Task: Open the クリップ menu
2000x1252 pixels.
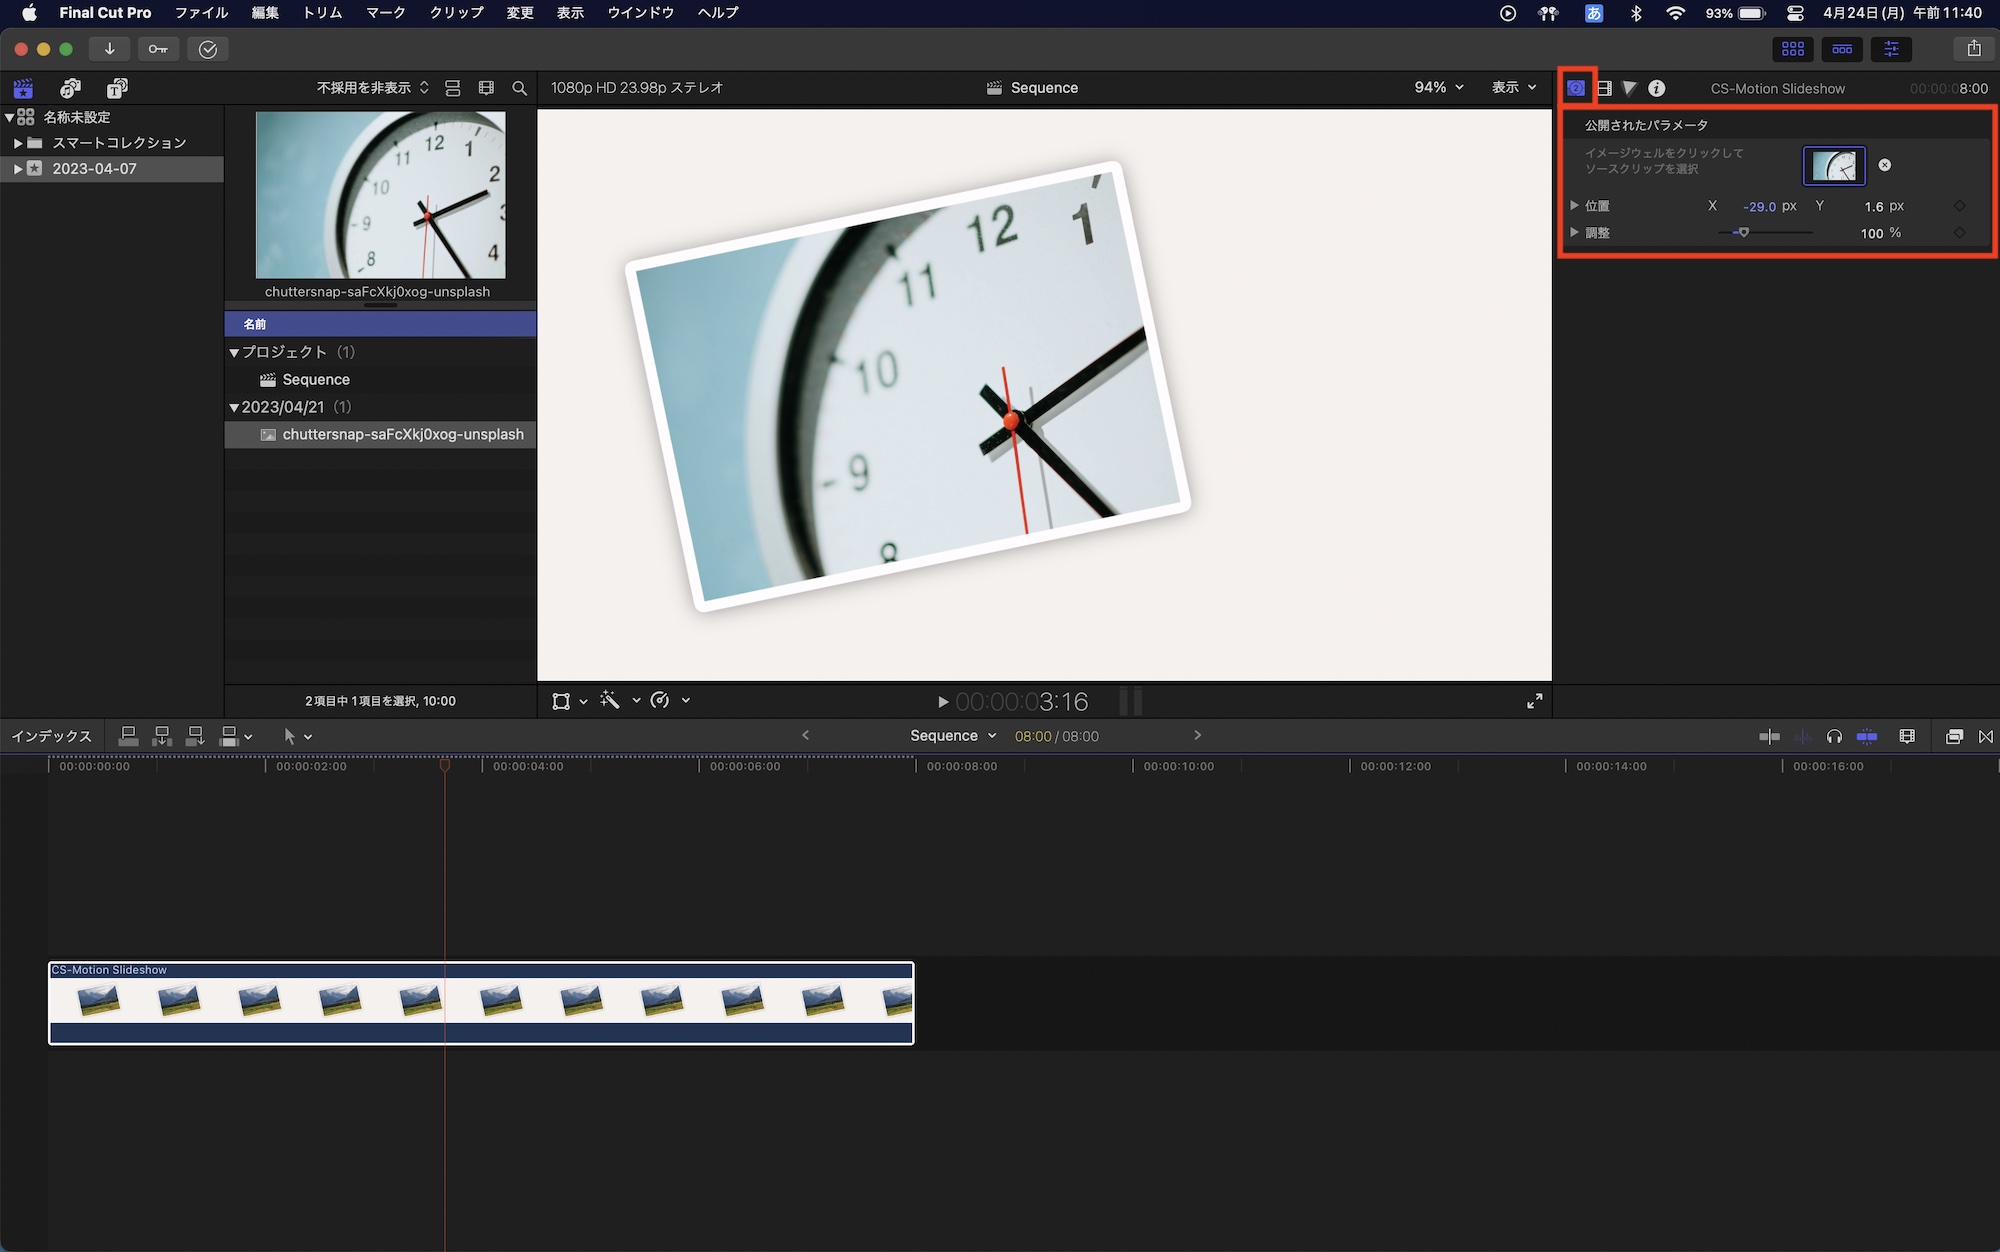Action: 456,13
